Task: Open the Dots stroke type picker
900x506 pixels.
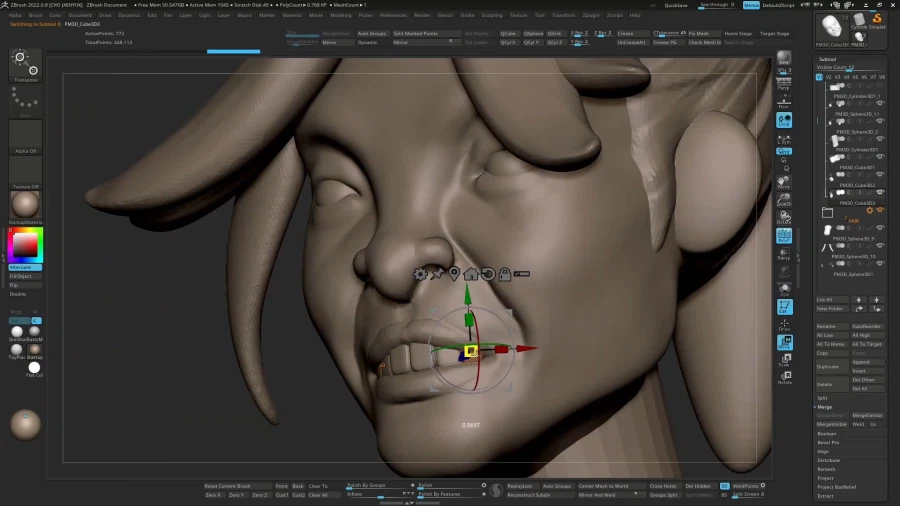Action: coord(25,100)
